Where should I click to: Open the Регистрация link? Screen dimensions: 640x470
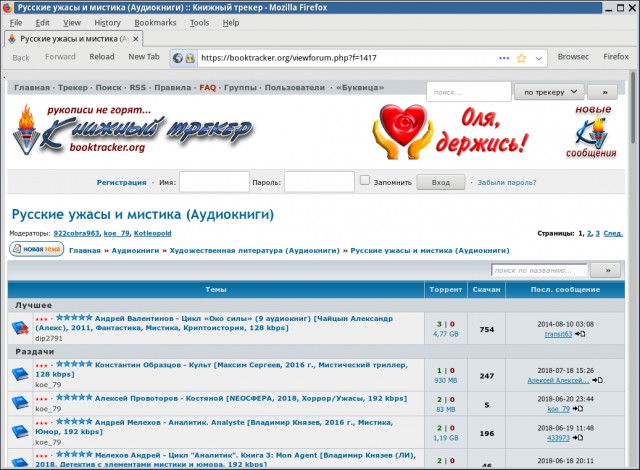[x=121, y=182]
